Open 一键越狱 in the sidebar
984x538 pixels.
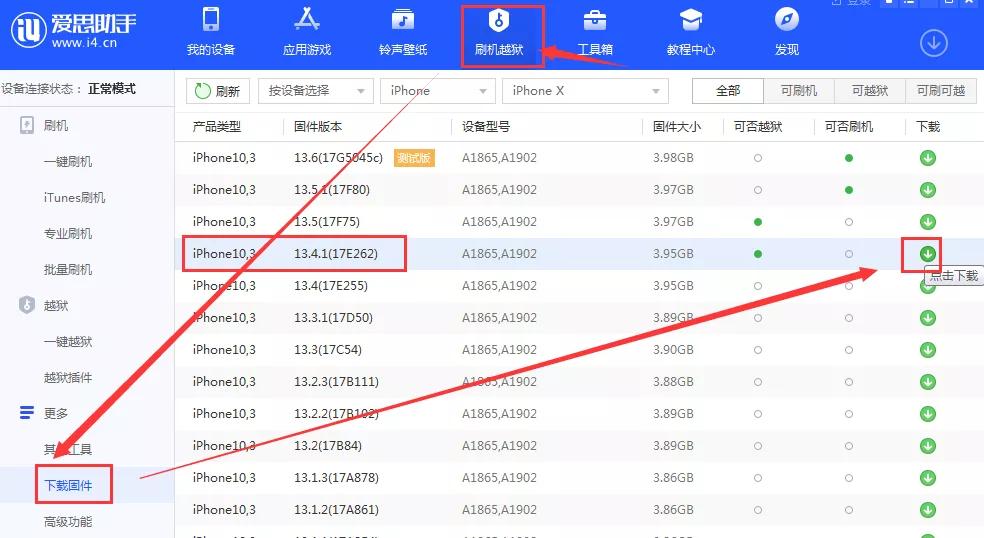pos(68,342)
